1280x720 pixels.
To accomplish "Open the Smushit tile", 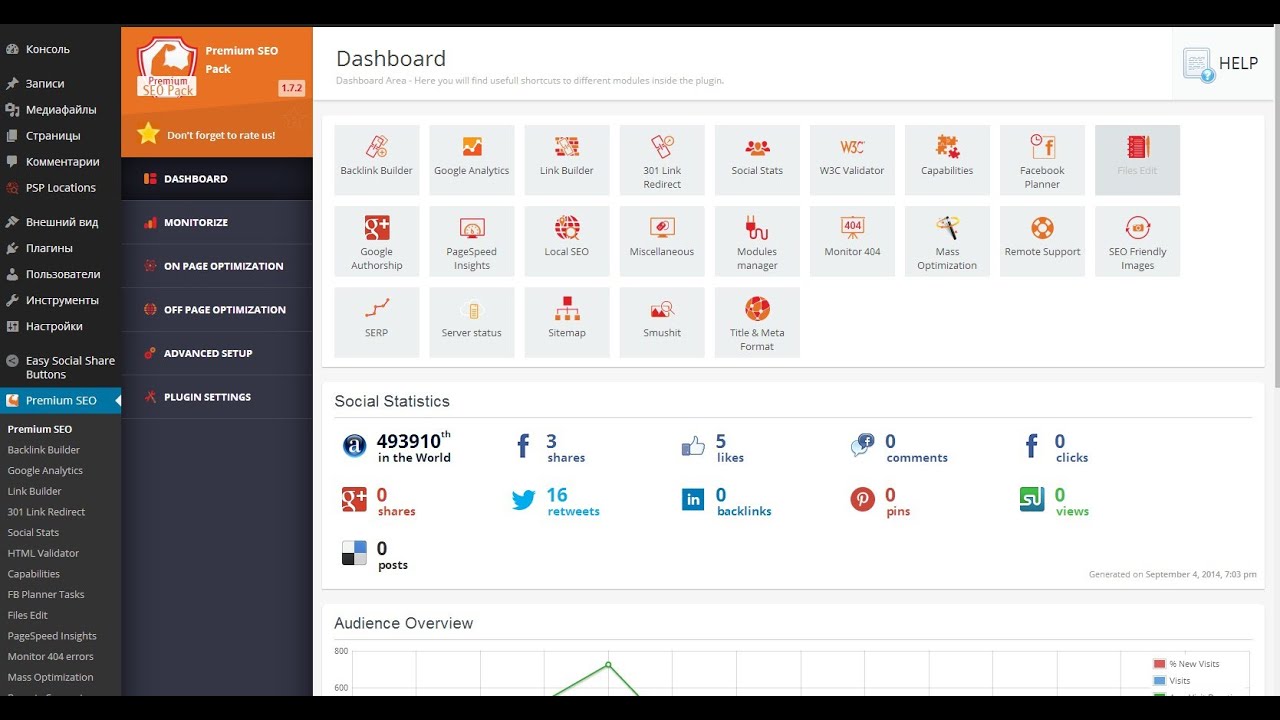I will [x=662, y=322].
